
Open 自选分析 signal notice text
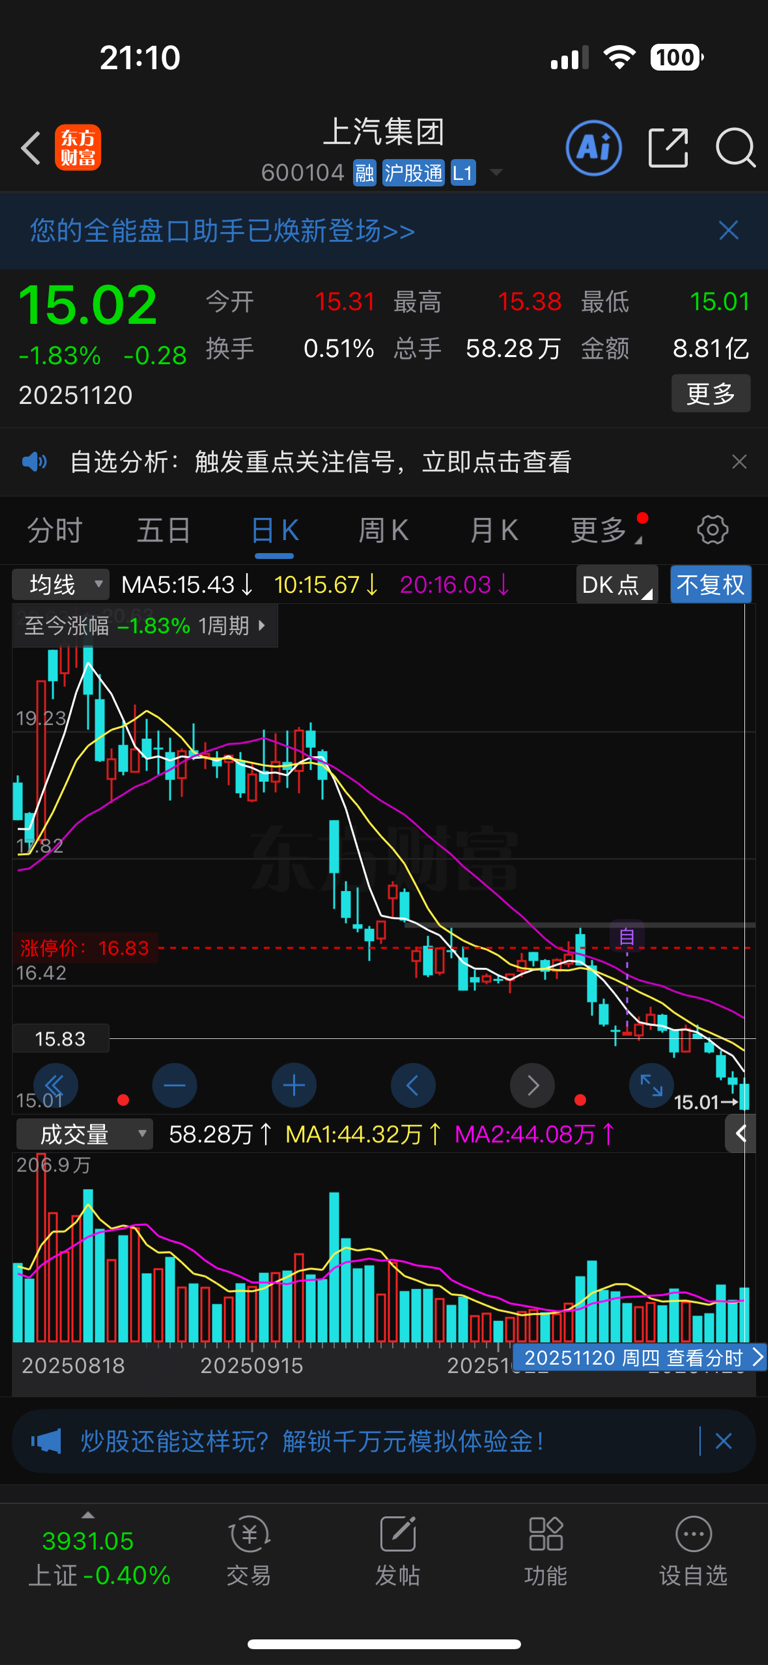(320, 462)
